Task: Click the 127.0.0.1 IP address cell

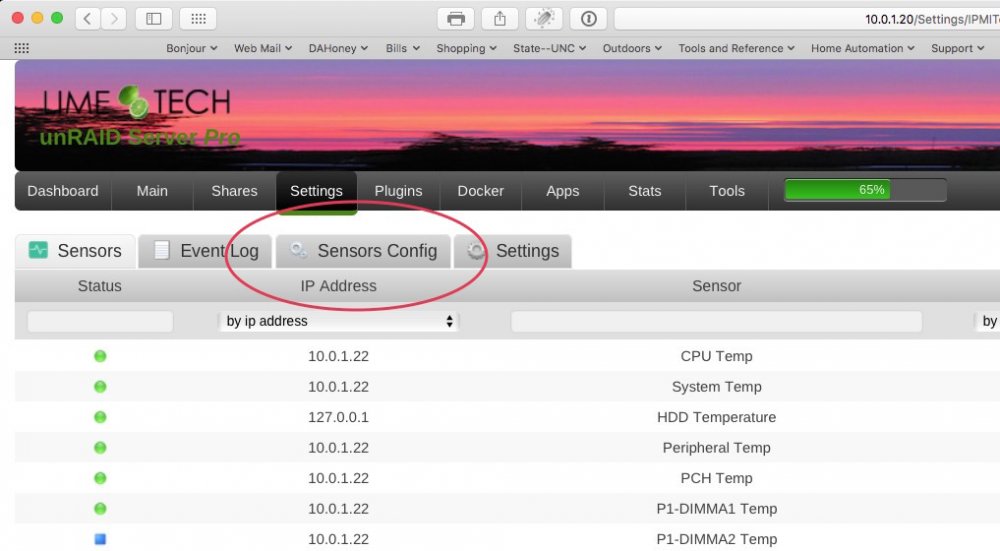Action: tap(338, 417)
